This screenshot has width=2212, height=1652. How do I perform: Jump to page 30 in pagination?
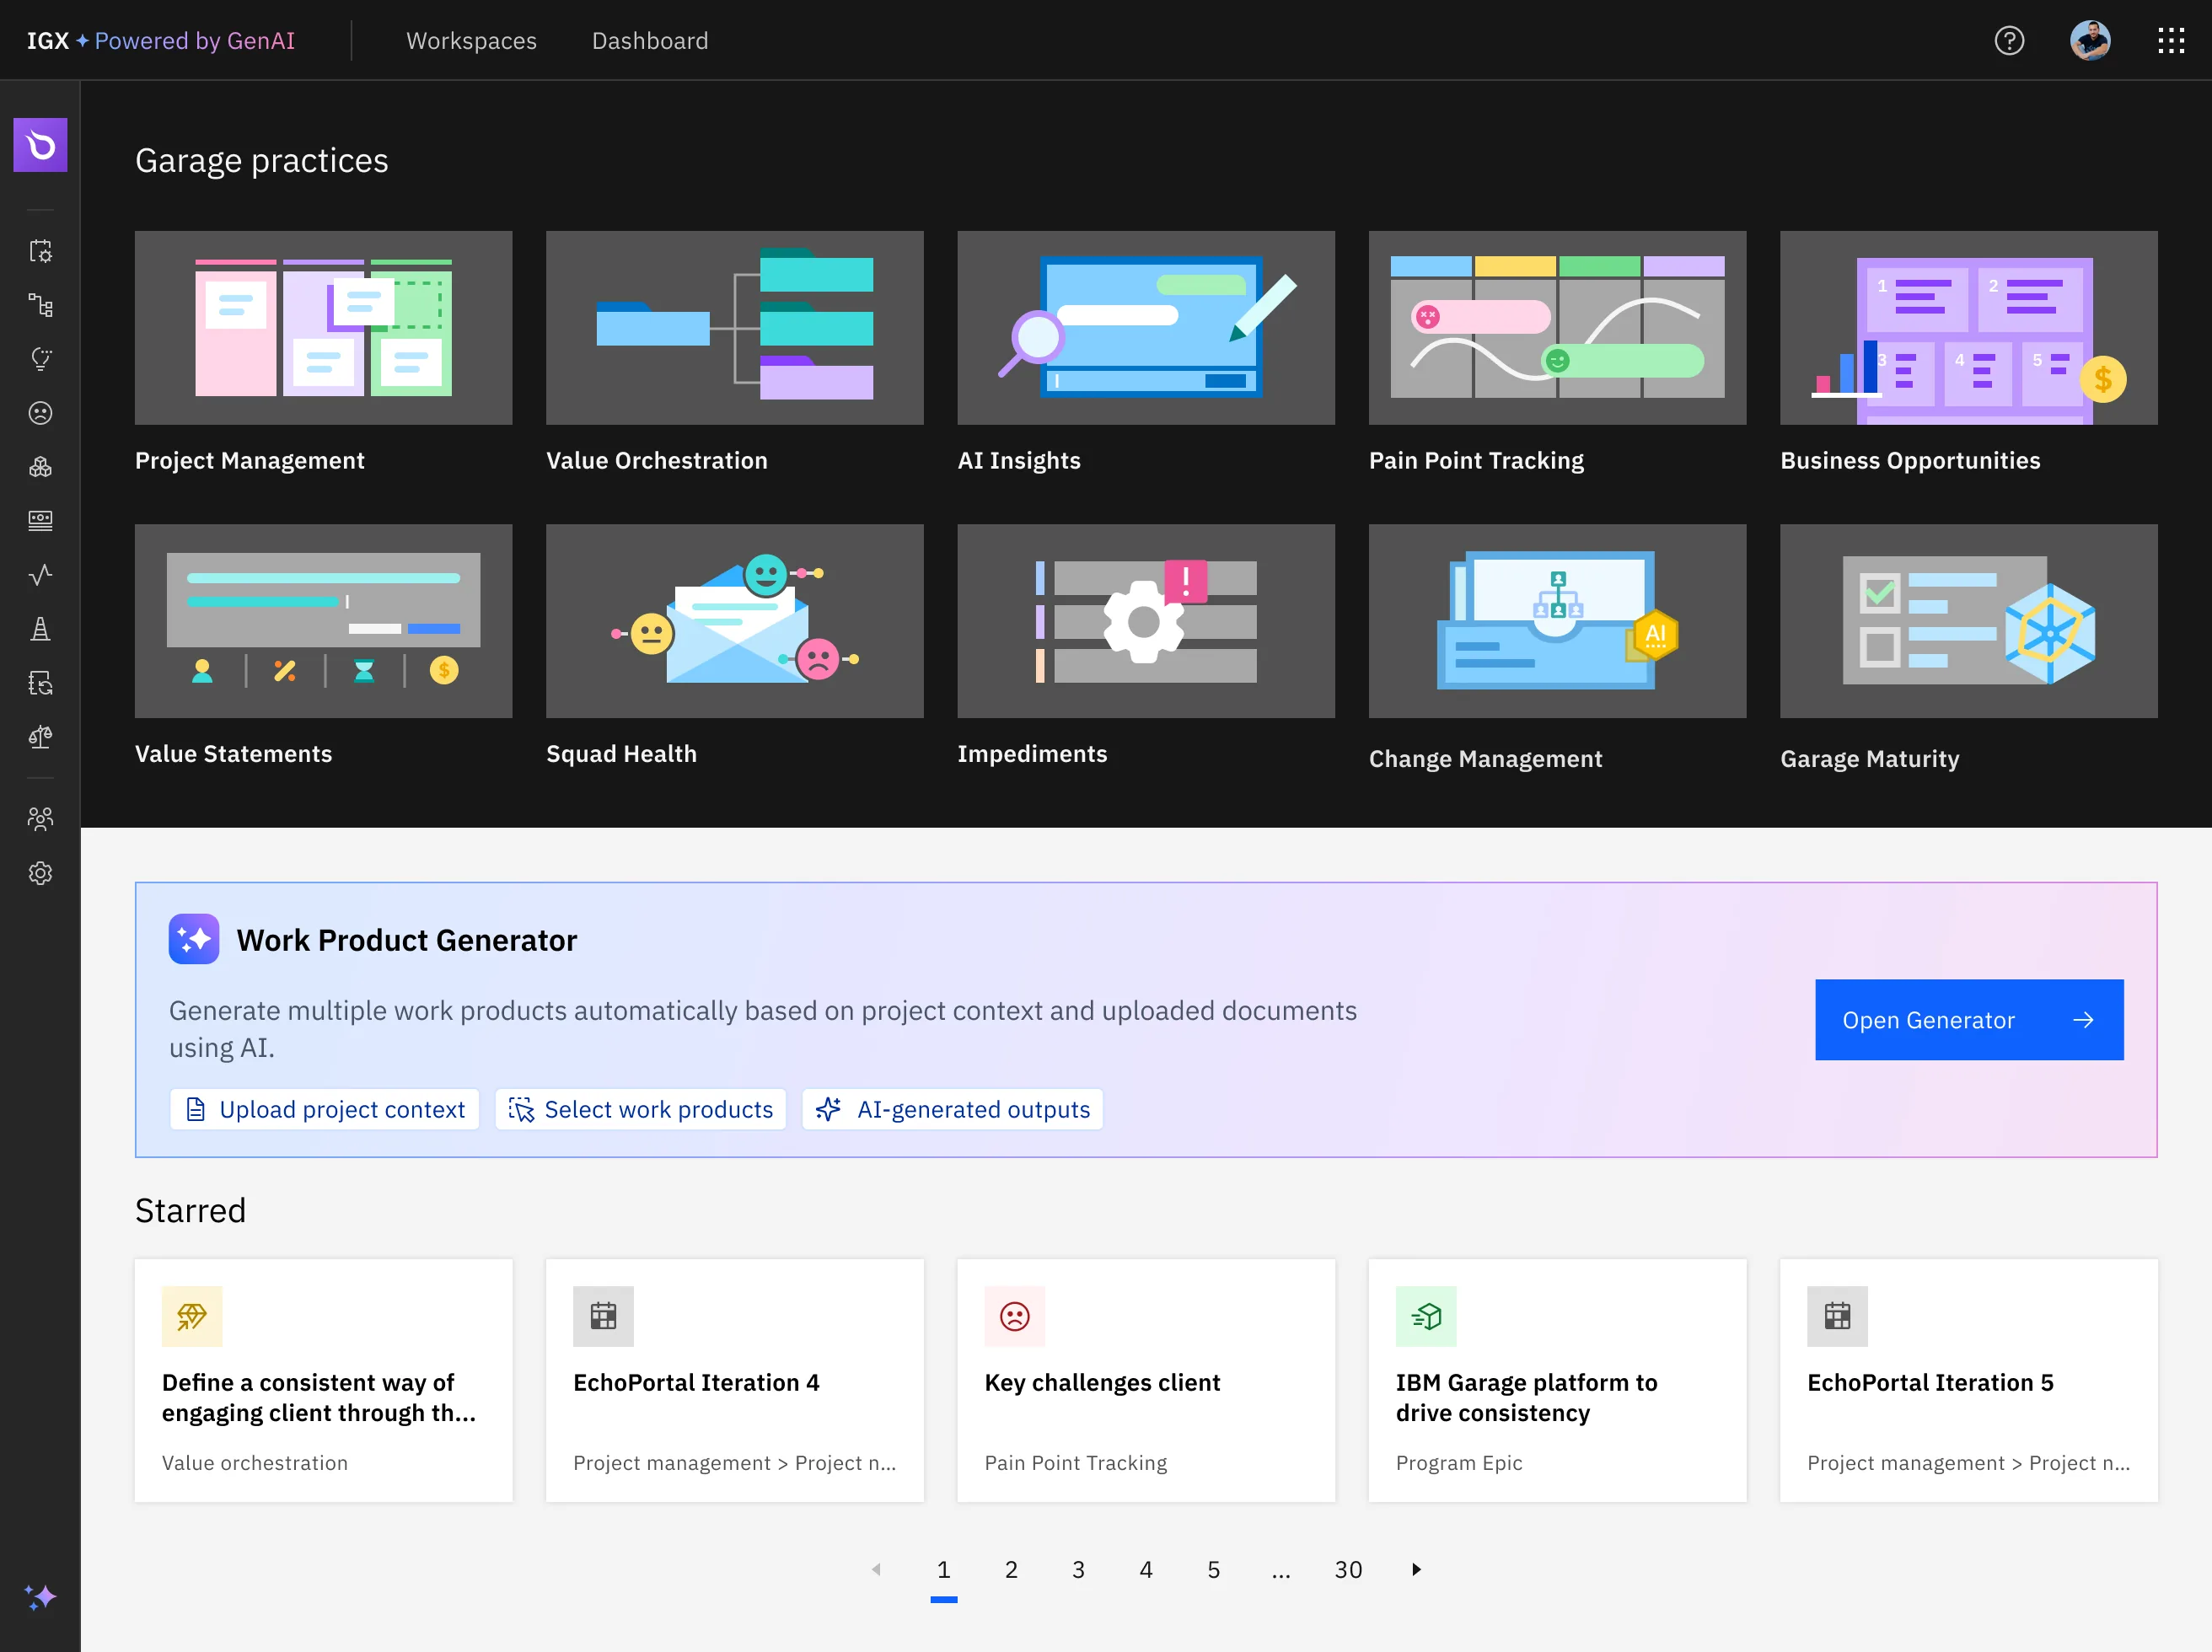pos(1348,1570)
